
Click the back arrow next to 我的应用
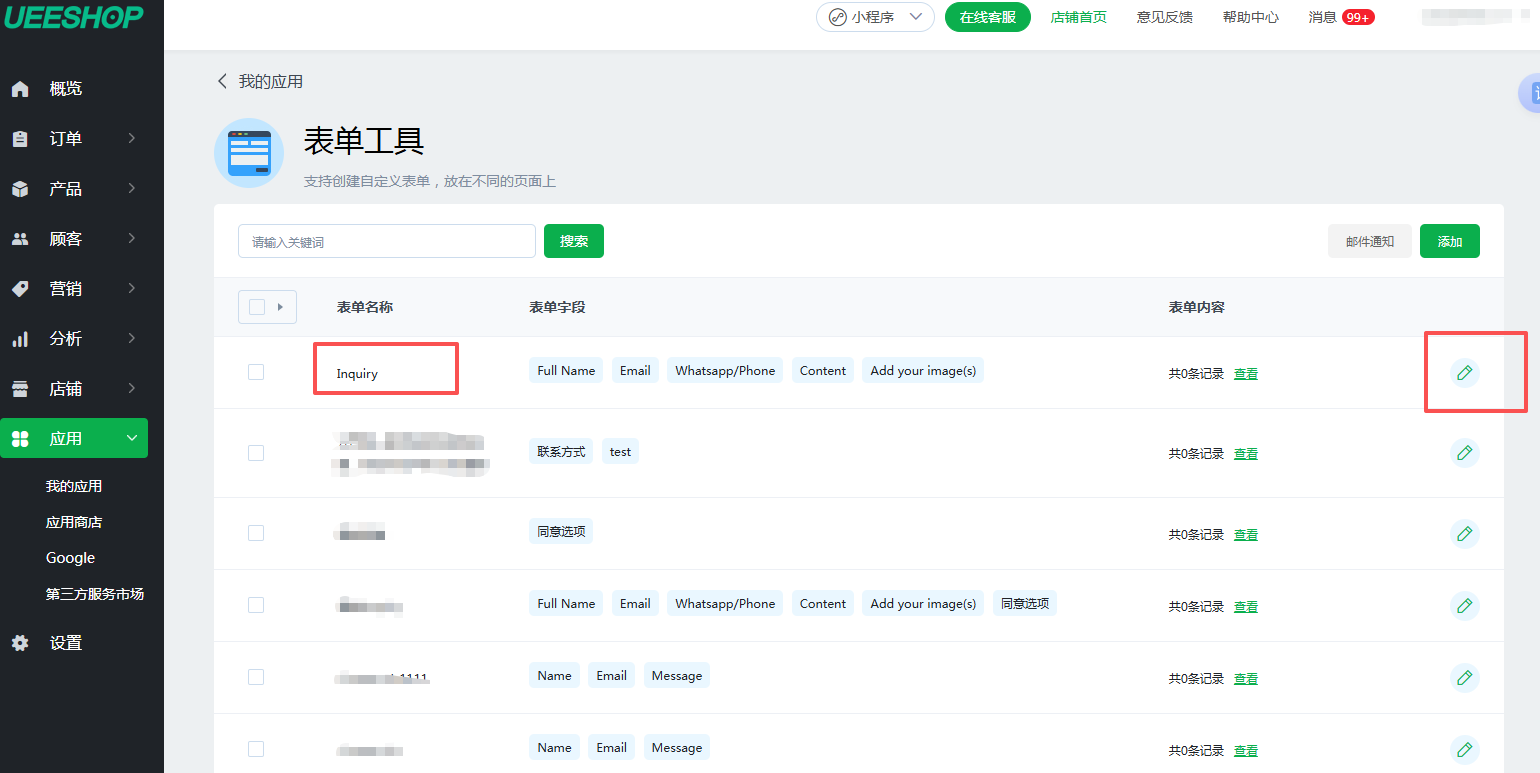pyautogui.click(x=222, y=81)
